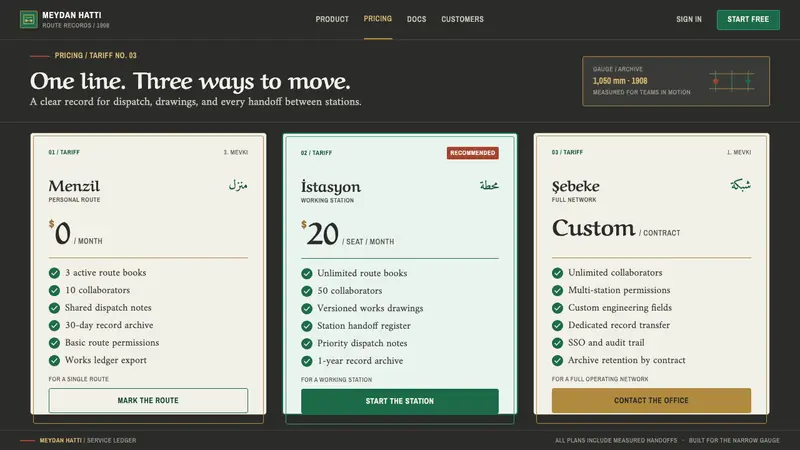This screenshot has height=450, width=800.
Task: Click the Meydan Hatti logo icon
Action: 29,19
